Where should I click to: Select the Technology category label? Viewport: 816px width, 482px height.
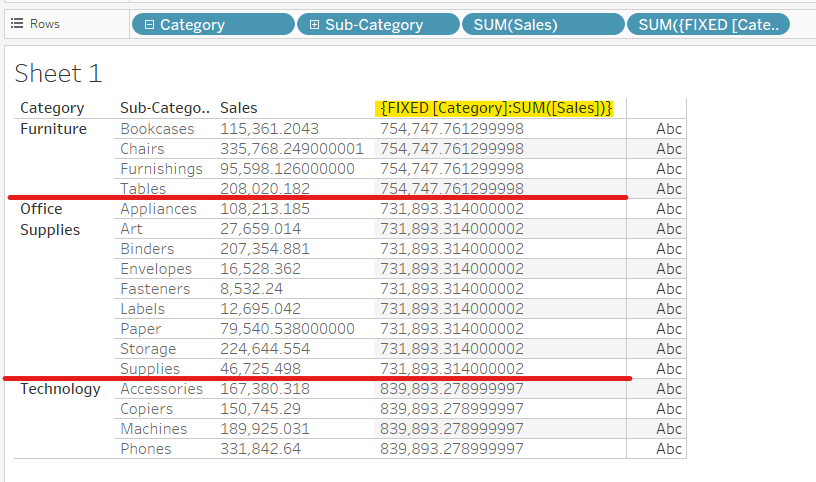pos(60,389)
